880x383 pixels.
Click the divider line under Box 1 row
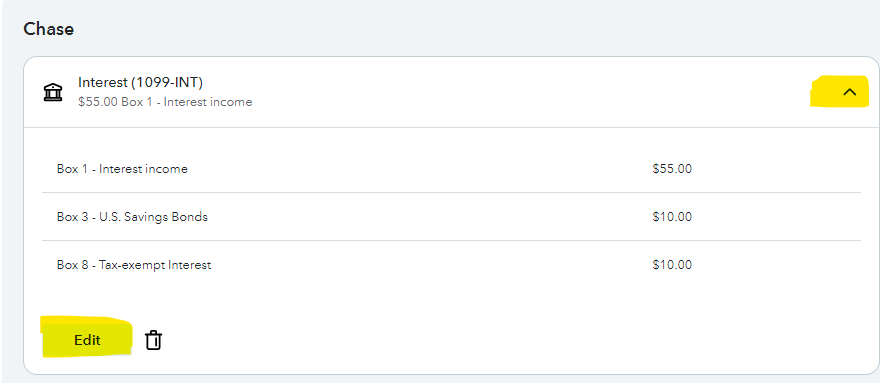pos(451,193)
